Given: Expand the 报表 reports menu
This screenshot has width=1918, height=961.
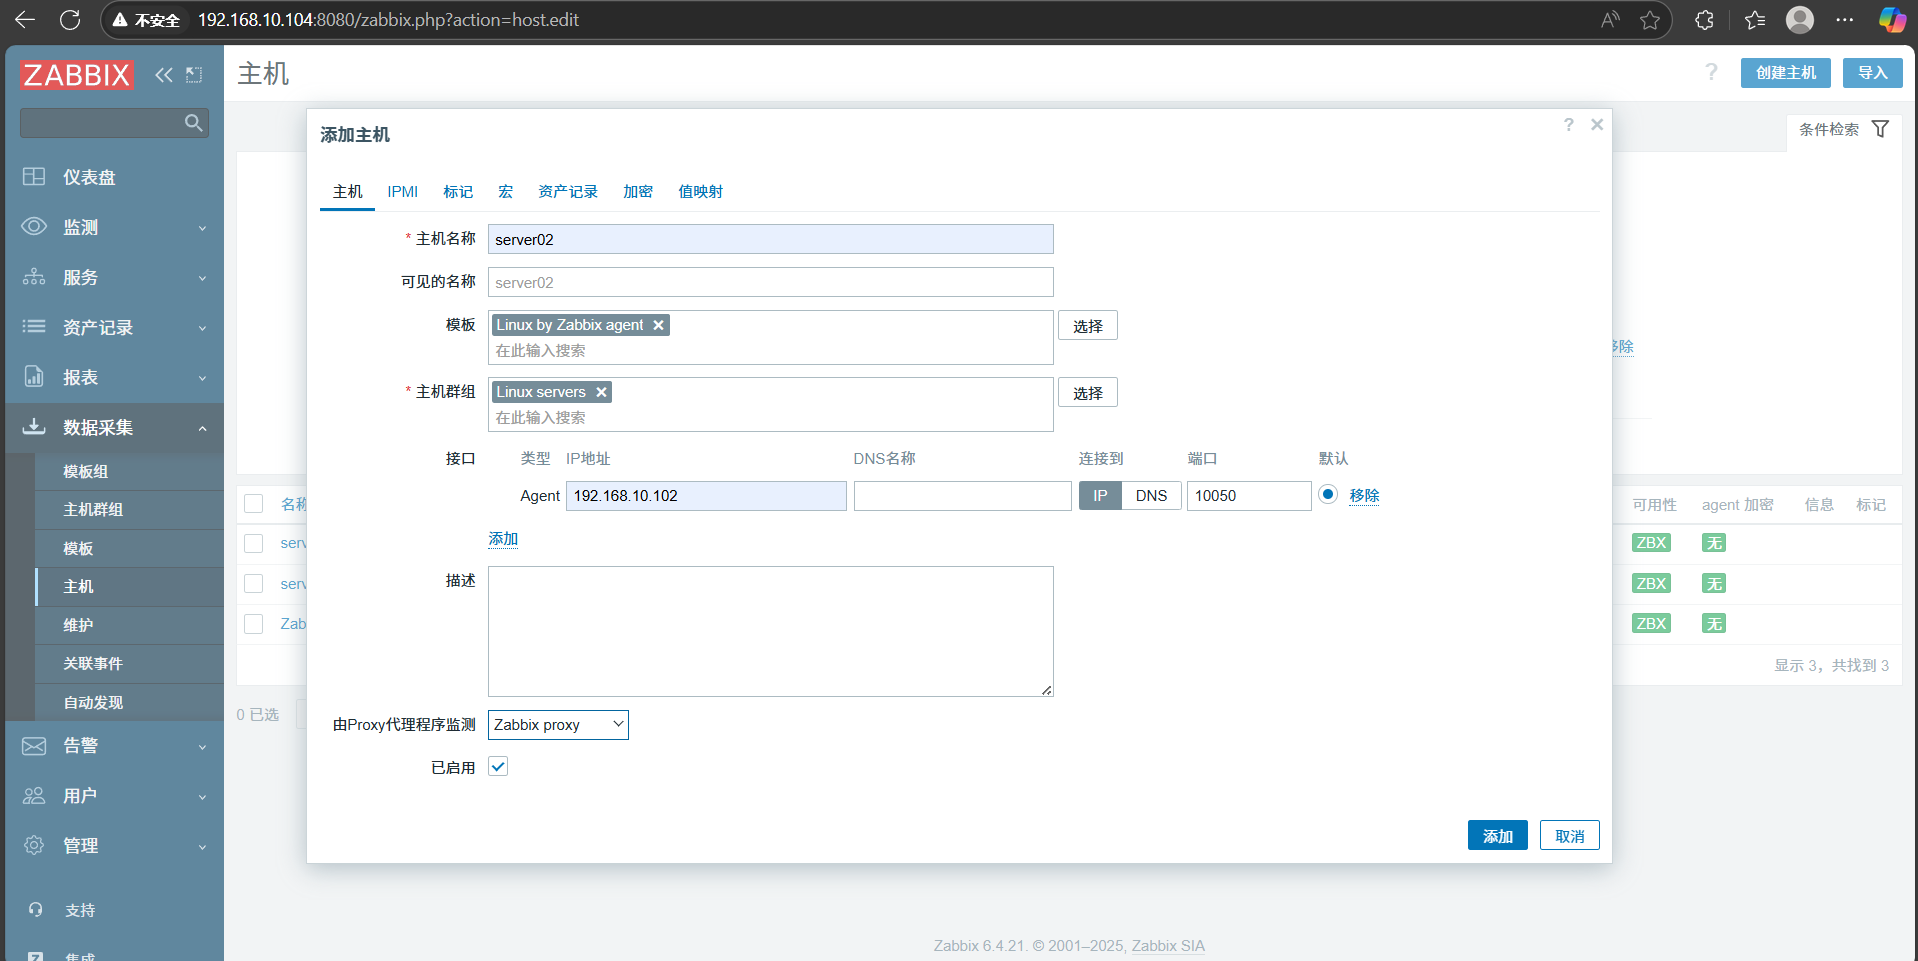Looking at the screenshot, I should click(x=114, y=377).
